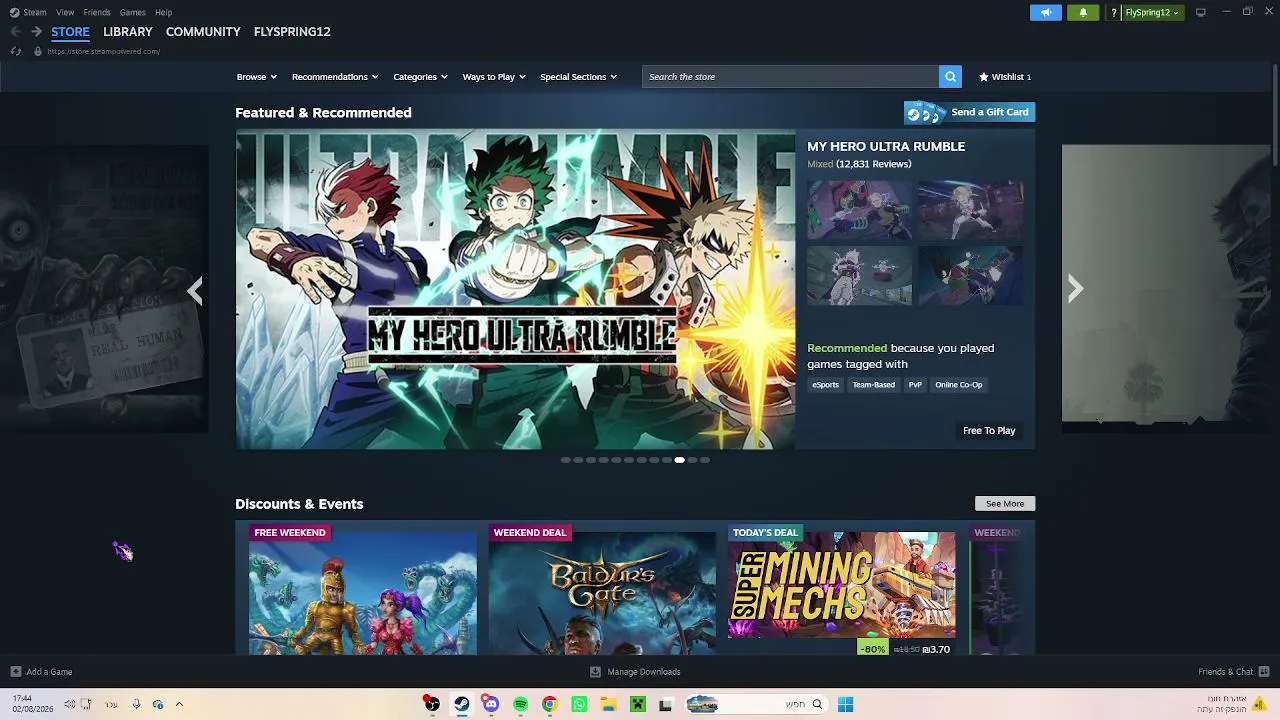Click the Manage Downloads arrow icon

[595, 672]
